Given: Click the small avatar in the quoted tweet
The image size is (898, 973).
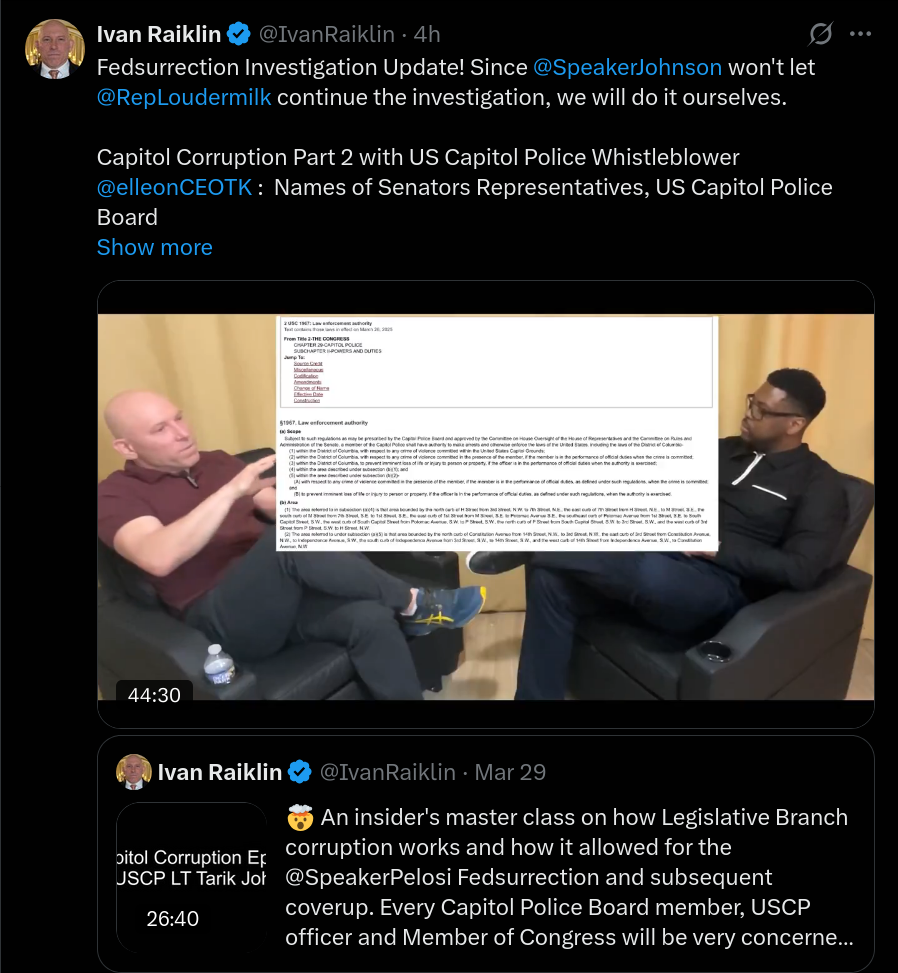Looking at the screenshot, I should pyautogui.click(x=134, y=772).
